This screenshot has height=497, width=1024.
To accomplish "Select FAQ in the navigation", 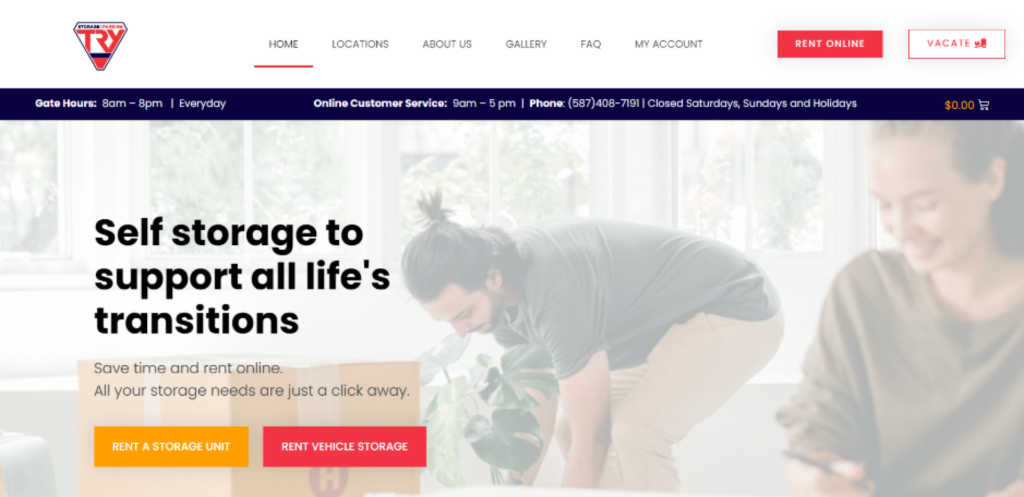I will point(590,44).
